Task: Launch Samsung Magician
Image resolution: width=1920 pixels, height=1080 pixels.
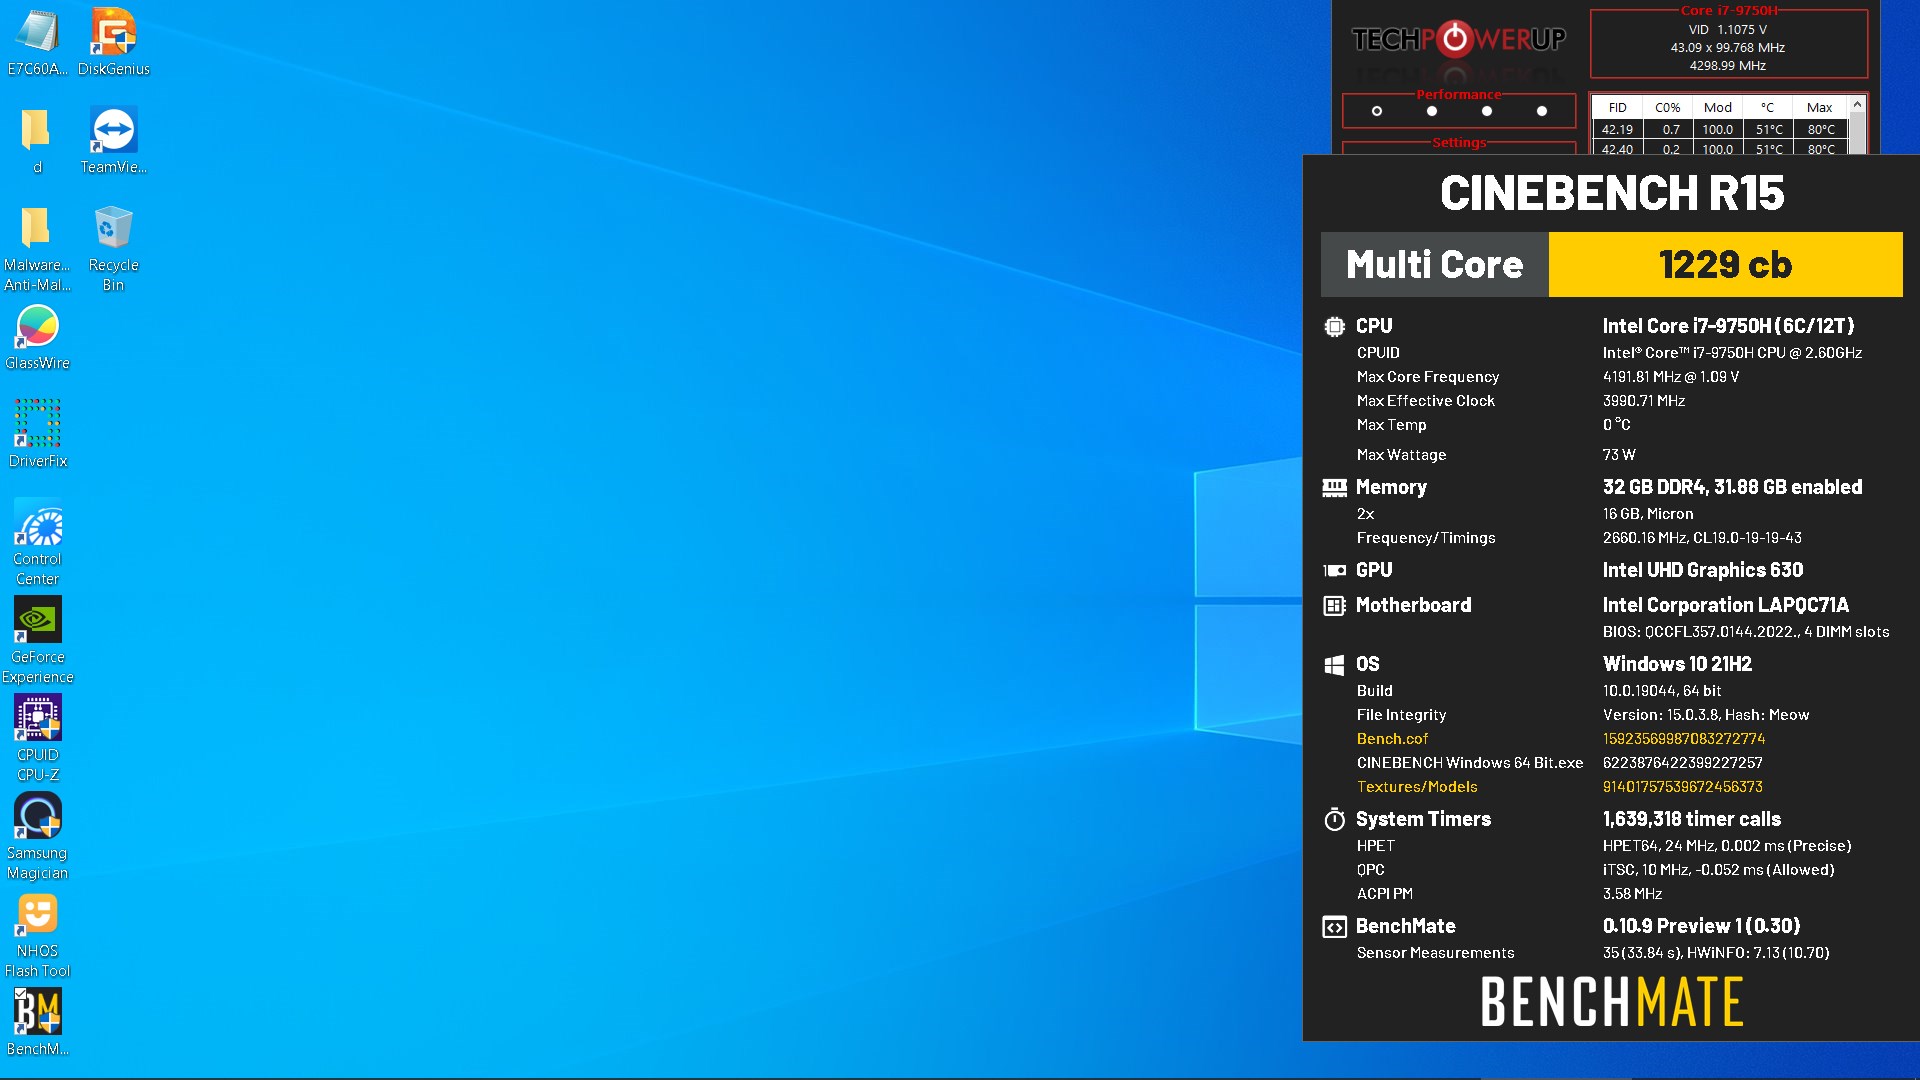Action: [x=37, y=836]
